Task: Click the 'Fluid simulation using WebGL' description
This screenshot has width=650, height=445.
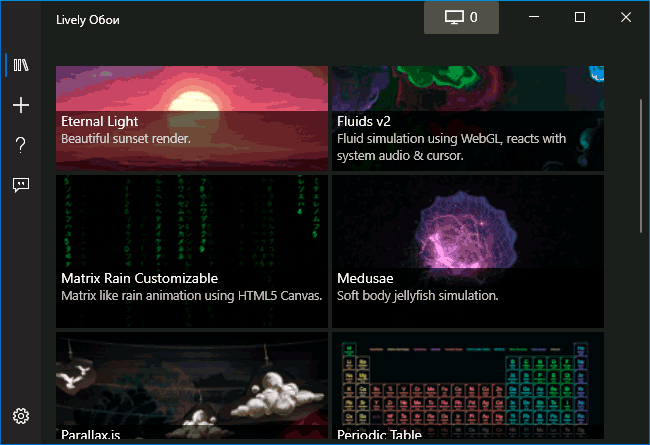Action: tap(451, 147)
